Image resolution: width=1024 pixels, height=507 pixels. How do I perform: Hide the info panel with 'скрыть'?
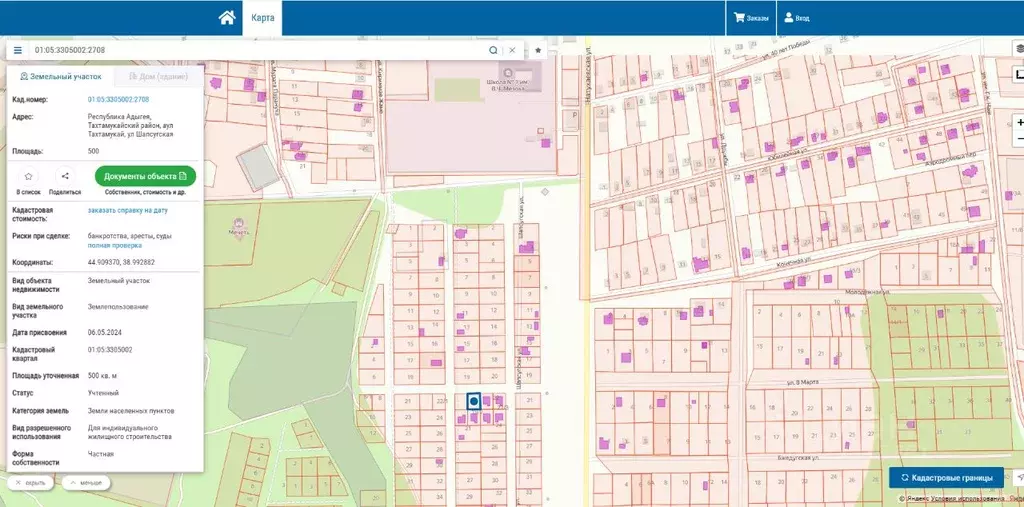30,482
